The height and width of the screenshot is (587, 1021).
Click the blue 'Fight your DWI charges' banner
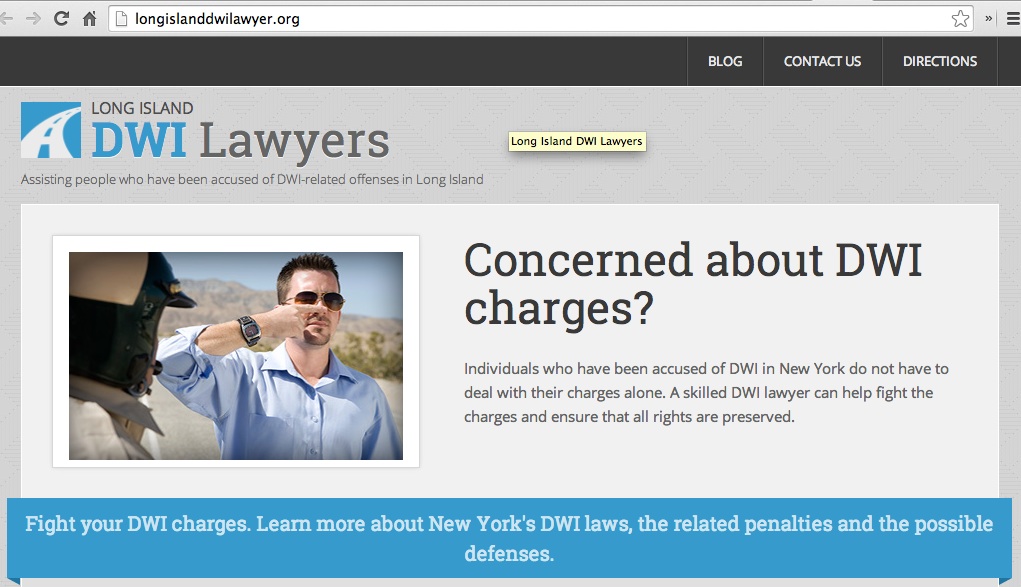509,538
